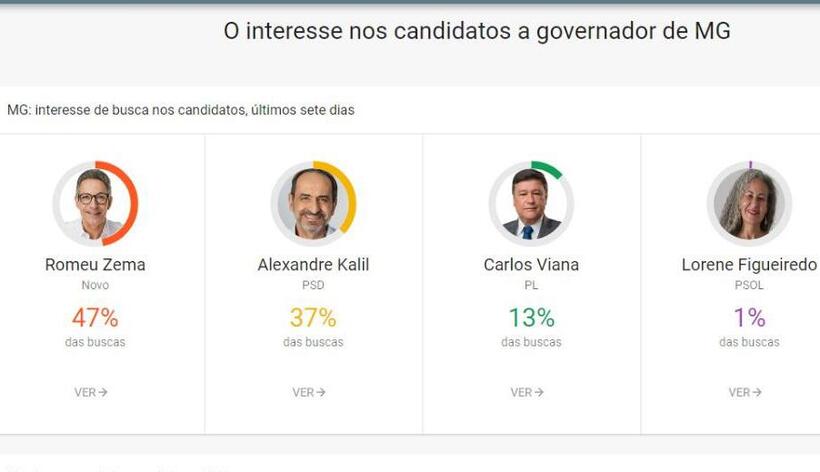The width and height of the screenshot is (820, 472).
Task: Click the yellow 37% search share
Action: (313, 317)
